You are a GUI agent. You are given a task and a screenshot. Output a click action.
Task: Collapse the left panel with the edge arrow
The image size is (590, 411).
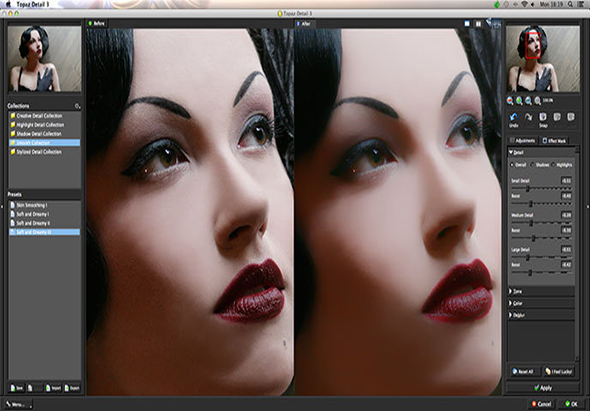pyautogui.click(x=2, y=206)
